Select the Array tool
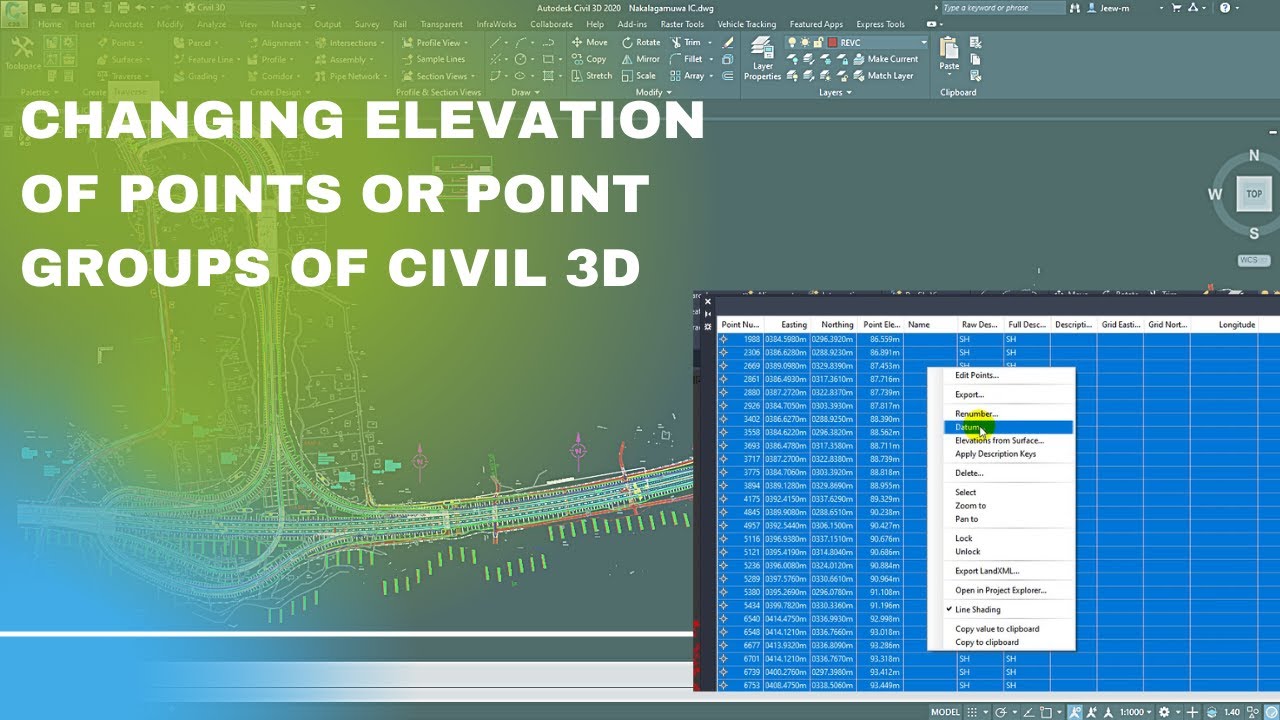Viewport: 1280px width, 720px height. [x=687, y=75]
